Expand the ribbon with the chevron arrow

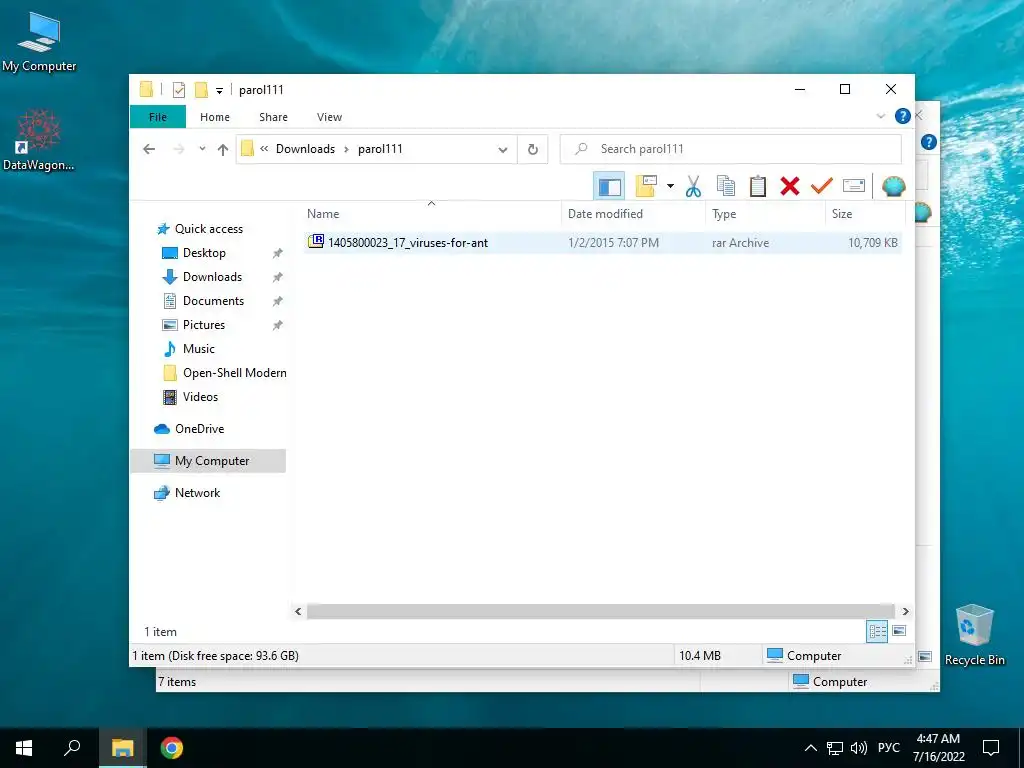(880, 116)
